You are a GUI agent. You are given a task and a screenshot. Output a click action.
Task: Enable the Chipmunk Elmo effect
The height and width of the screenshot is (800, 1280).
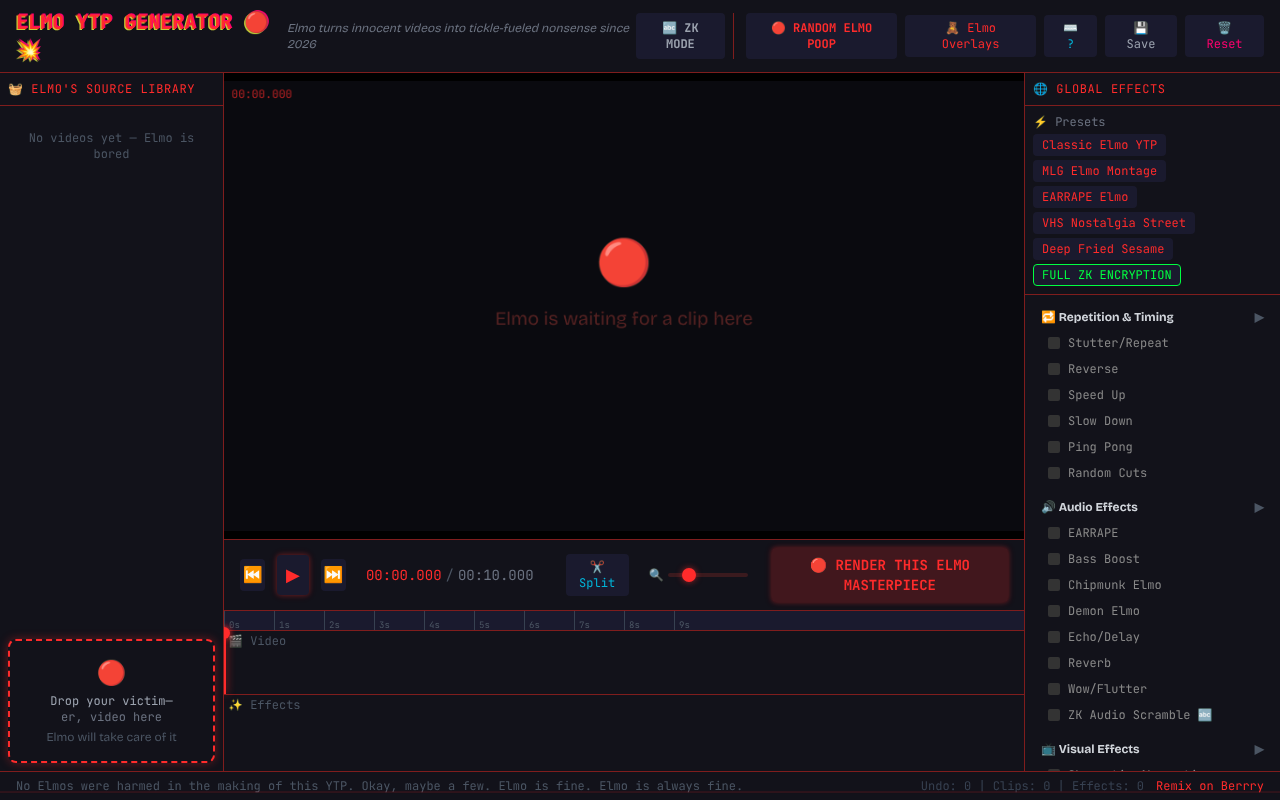coord(1054,585)
